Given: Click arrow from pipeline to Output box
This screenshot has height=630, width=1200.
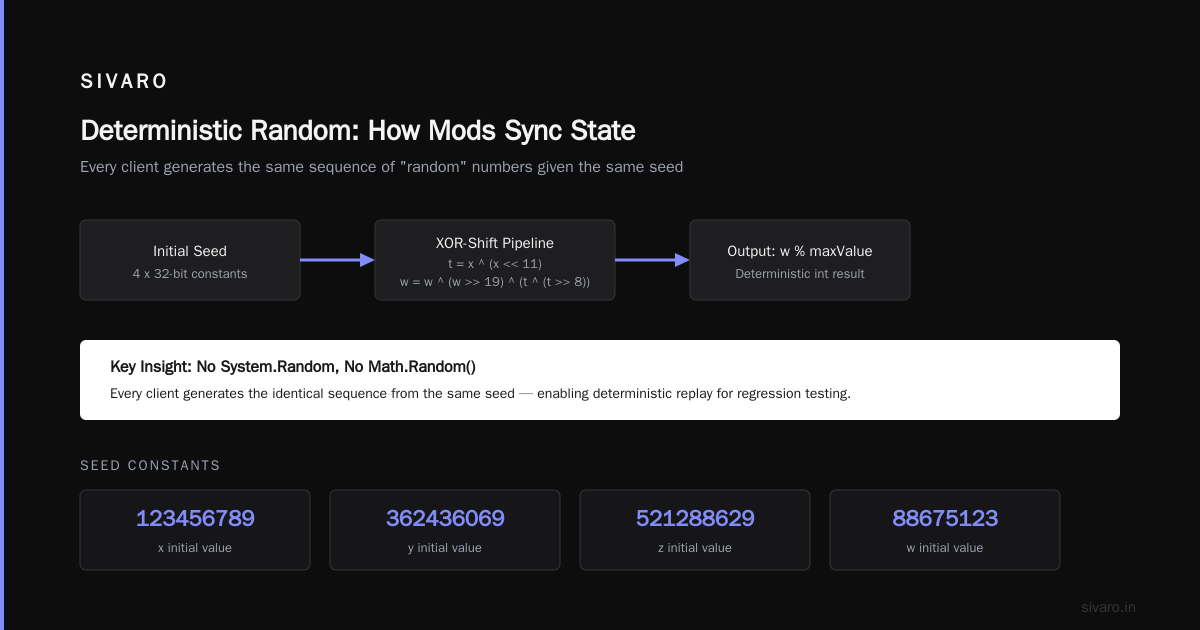Looking at the screenshot, I should (x=652, y=260).
